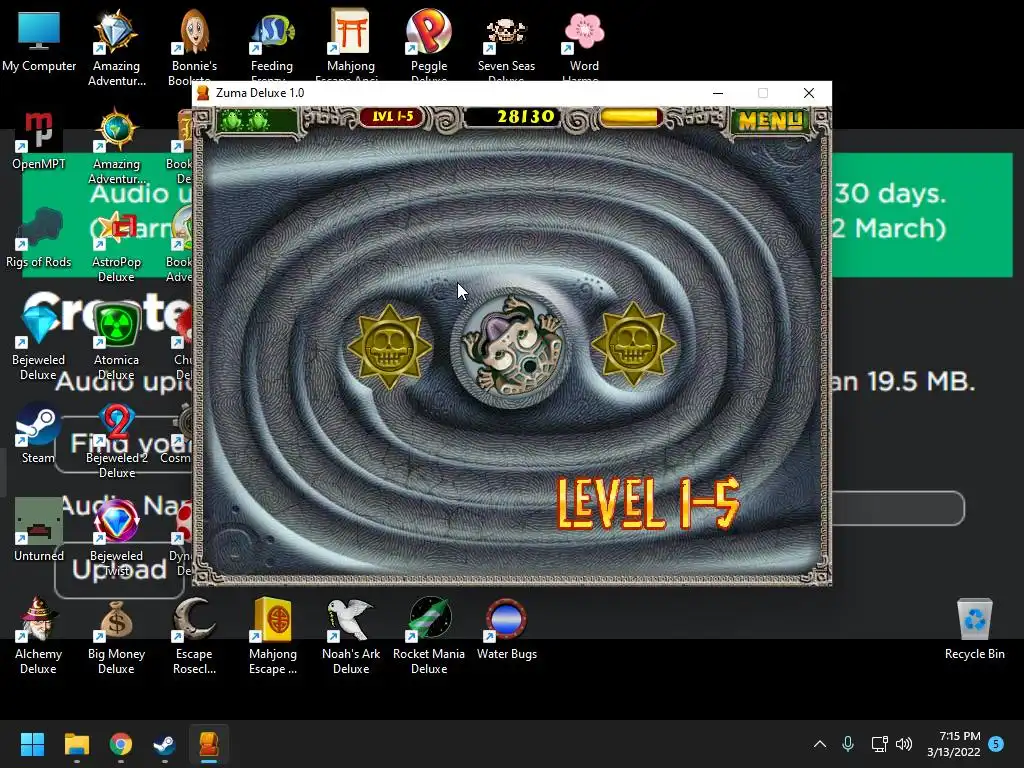The height and width of the screenshot is (768, 1024).
Task: Launch AstroPop Deluxe shortcut
Action: pyautogui.click(x=116, y=247)
